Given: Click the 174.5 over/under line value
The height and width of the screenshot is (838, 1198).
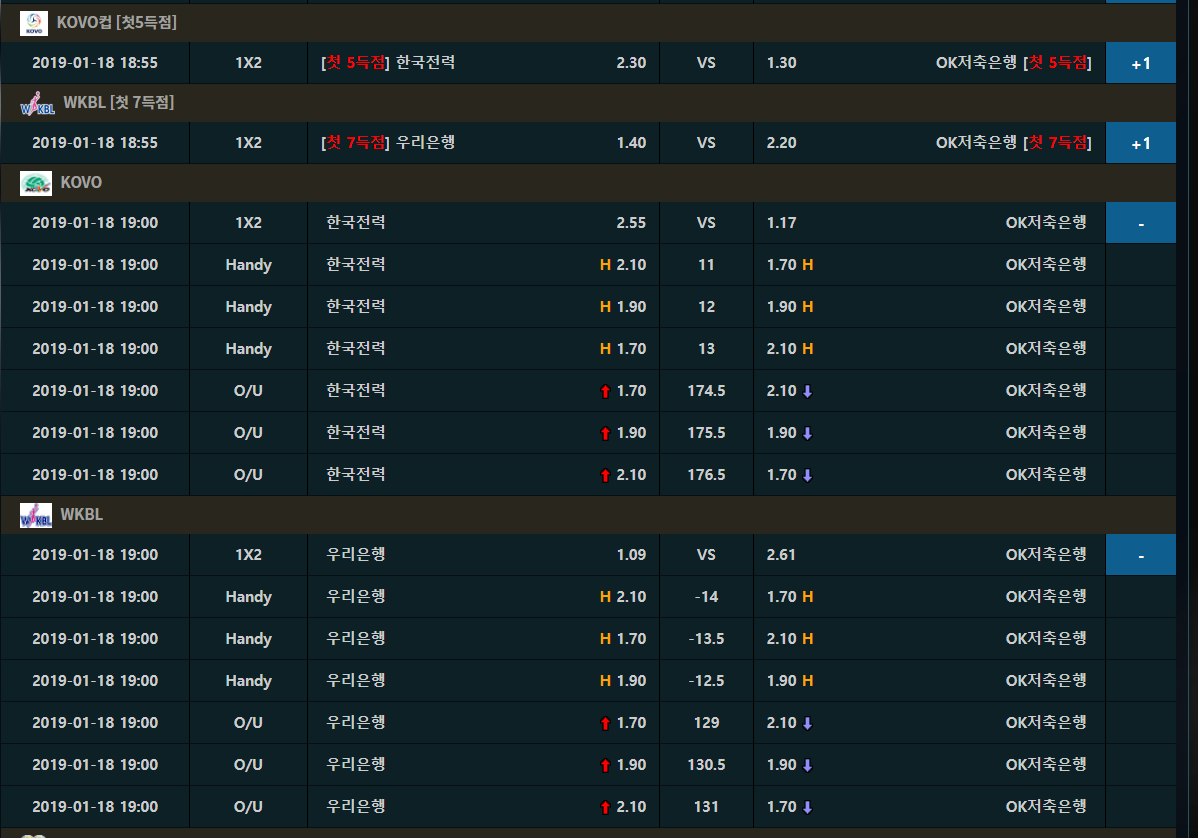Looking at the screenshot, I should pyautogui.click(x=706, y=391).
